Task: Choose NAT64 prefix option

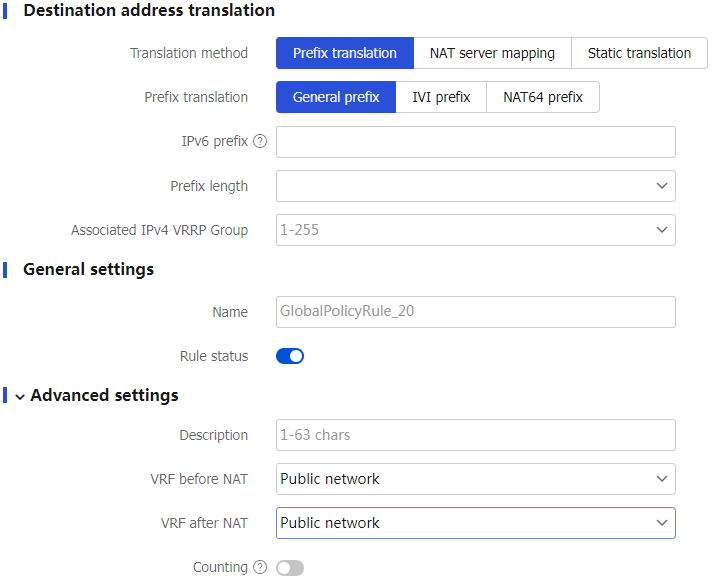Action: pyautogui.click(x=543, y=97)
